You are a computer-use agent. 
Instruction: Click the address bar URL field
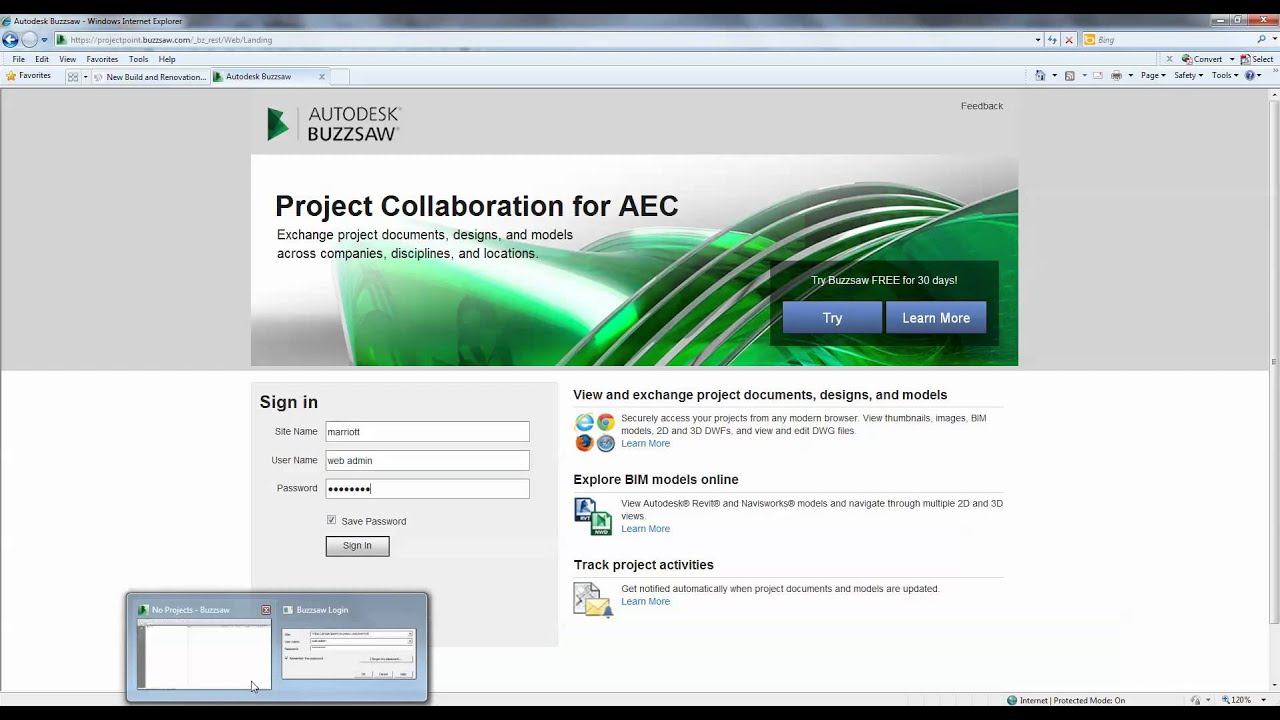(550, 40)
